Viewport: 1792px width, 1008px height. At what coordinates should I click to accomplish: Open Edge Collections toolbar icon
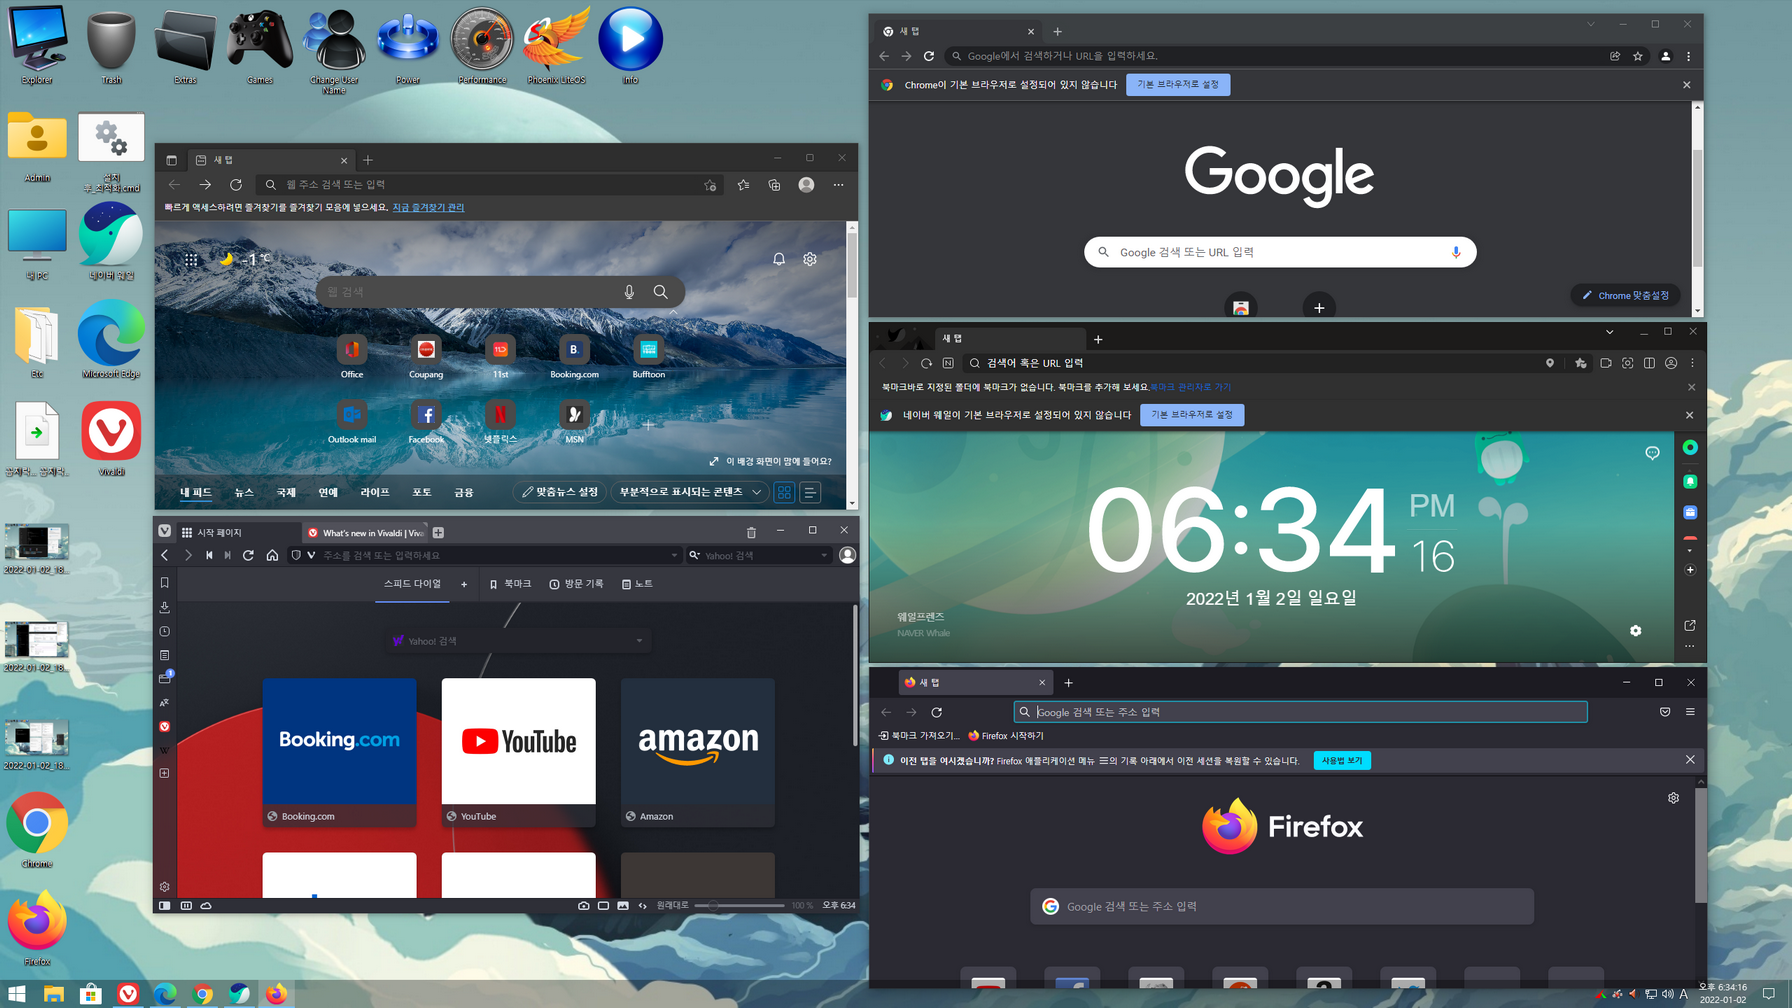[774, 185]
